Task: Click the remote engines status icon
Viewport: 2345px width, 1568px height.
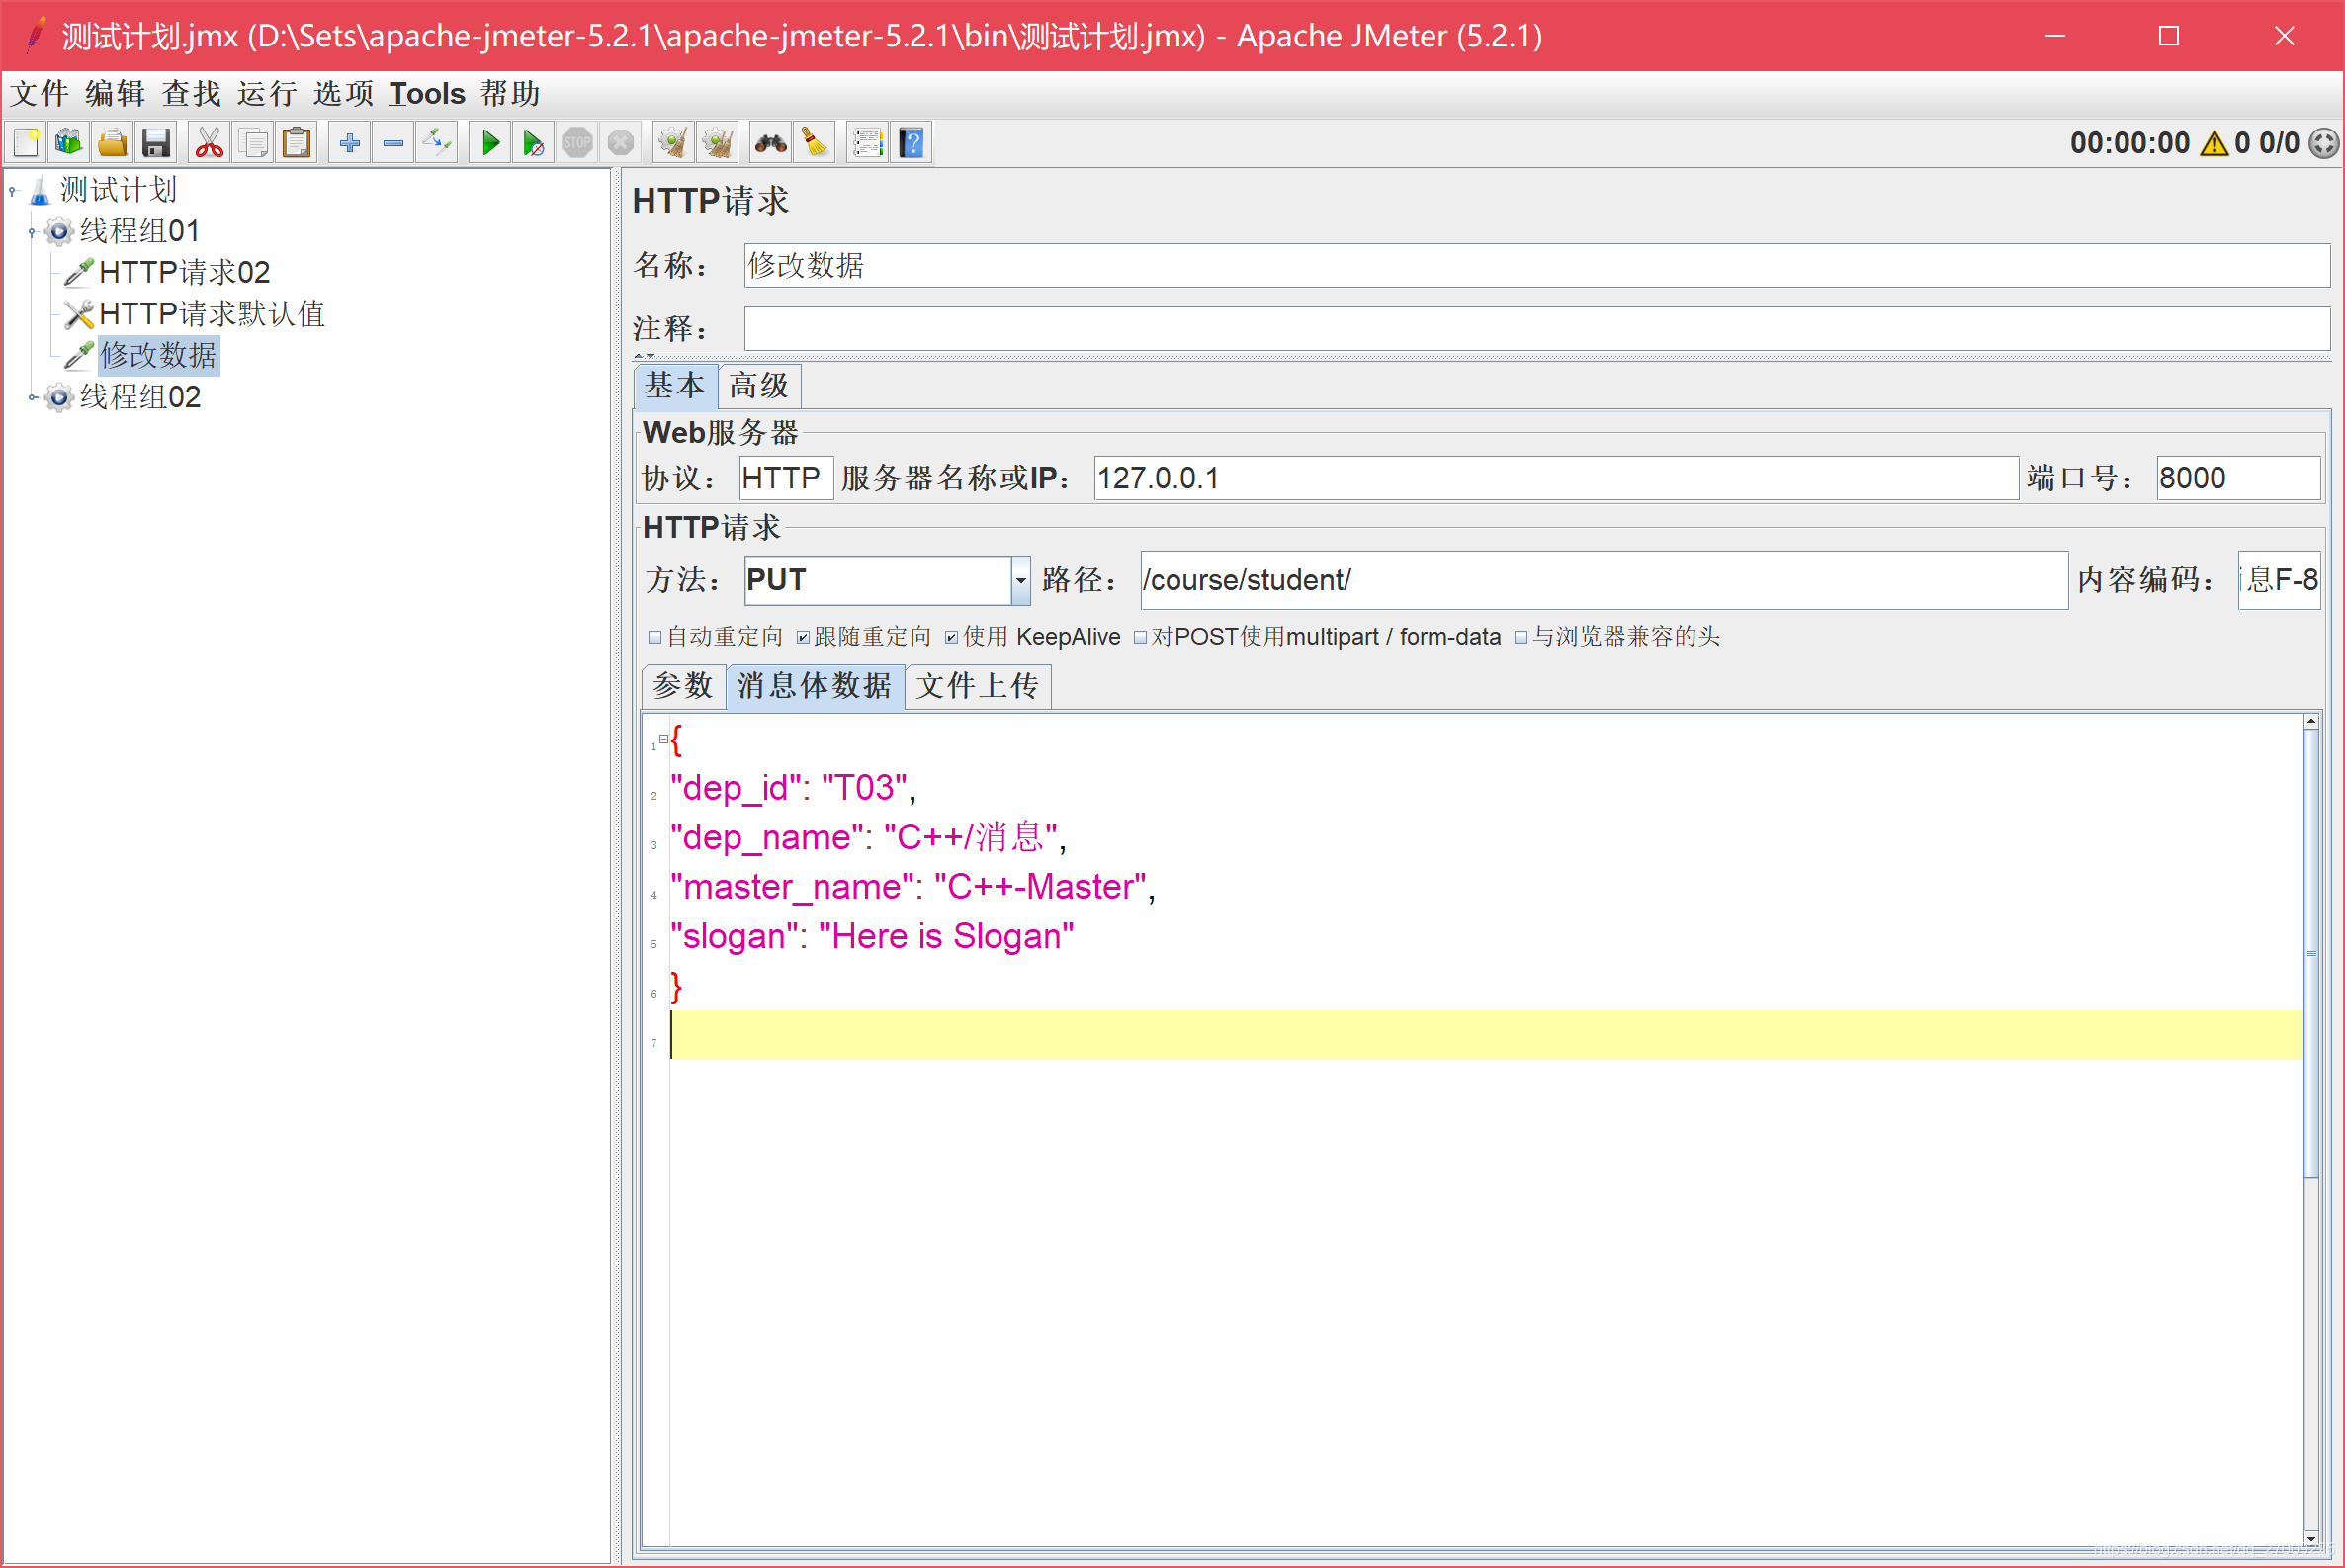Action: [2323, 143]
